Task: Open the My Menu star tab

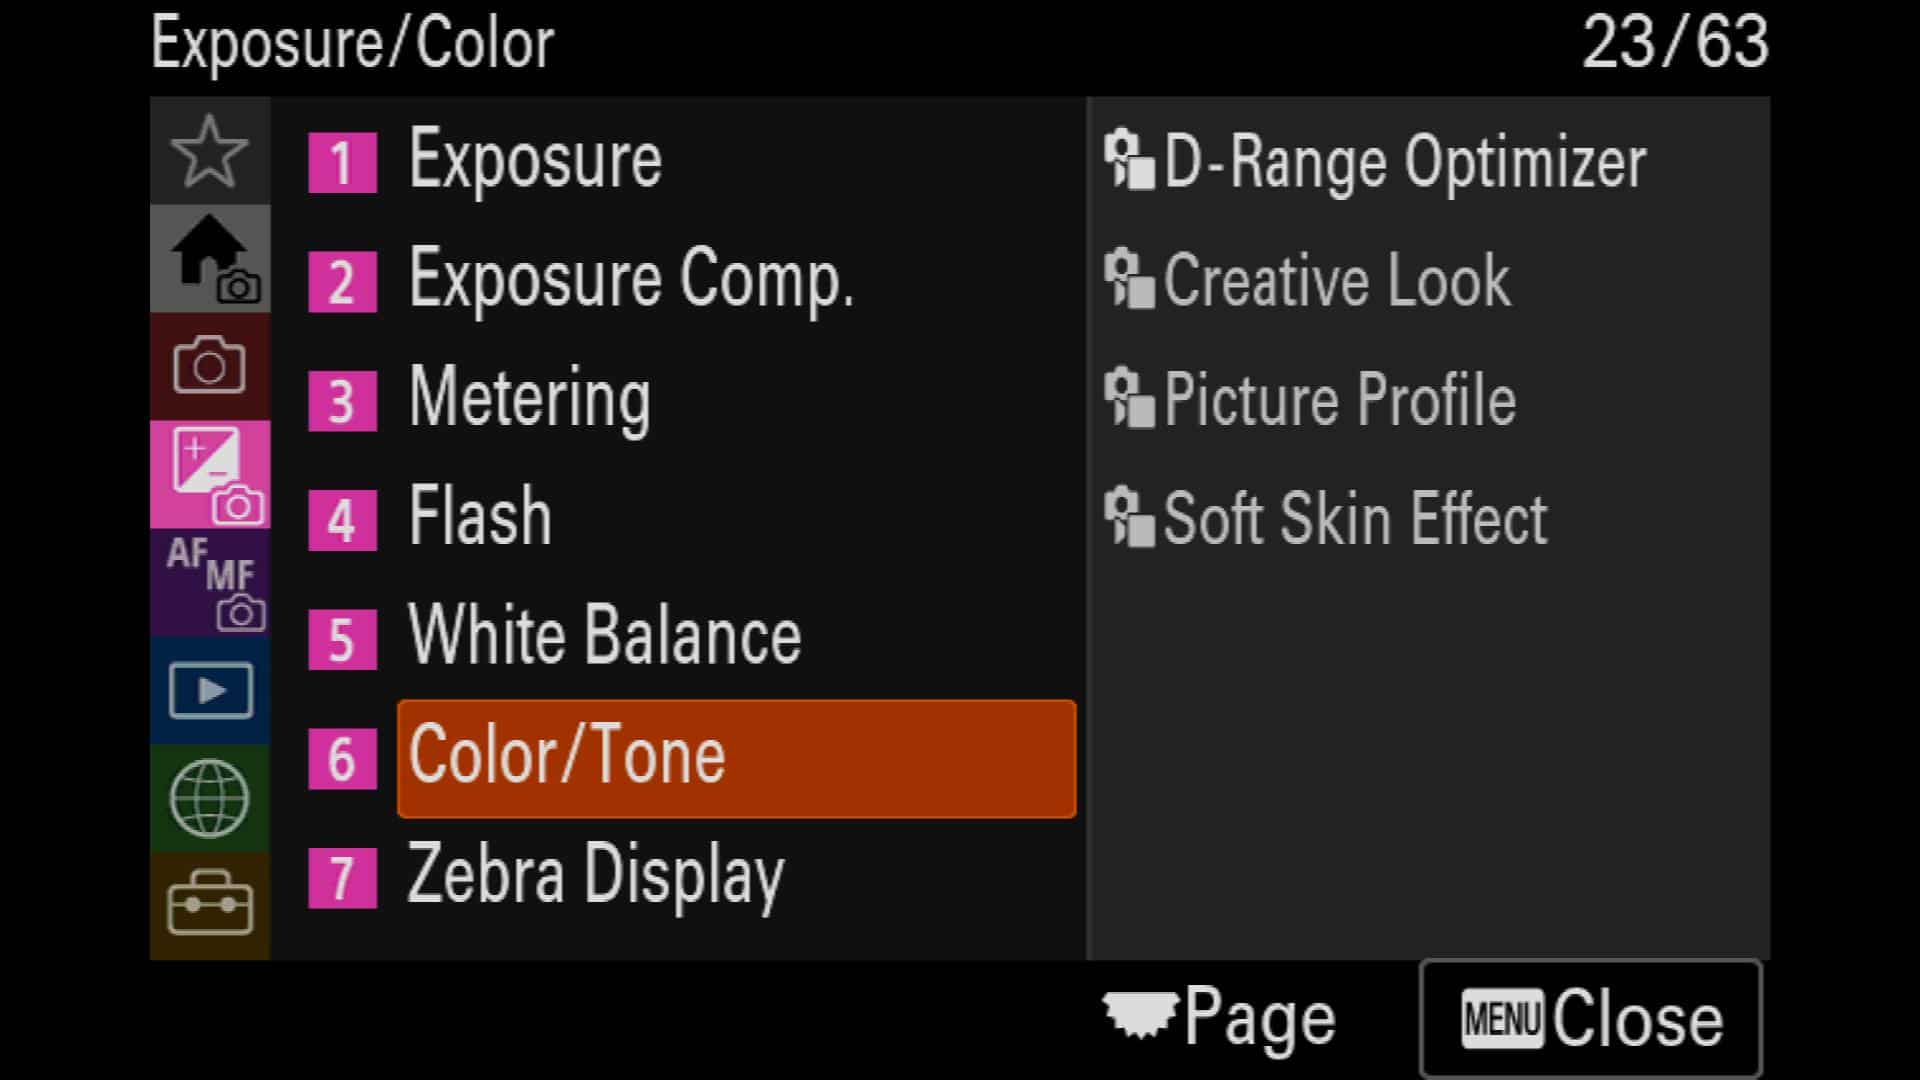Action: pyautogui.click(x=210, y=151)
